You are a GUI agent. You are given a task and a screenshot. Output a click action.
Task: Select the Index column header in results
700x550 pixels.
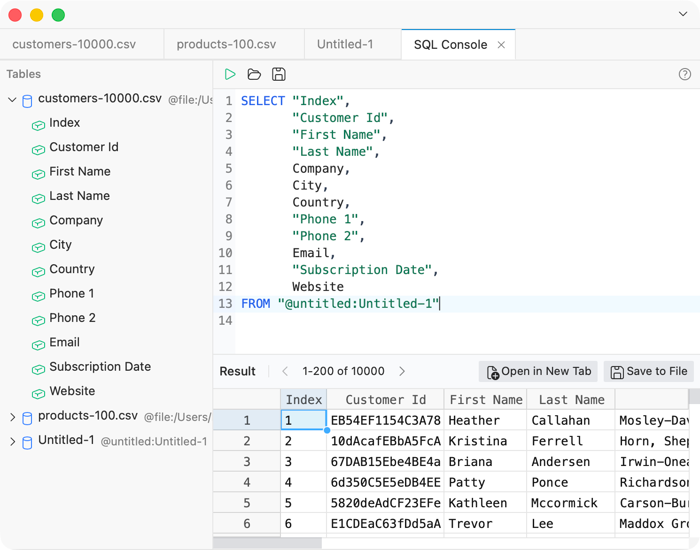click(x=304, y=399)
